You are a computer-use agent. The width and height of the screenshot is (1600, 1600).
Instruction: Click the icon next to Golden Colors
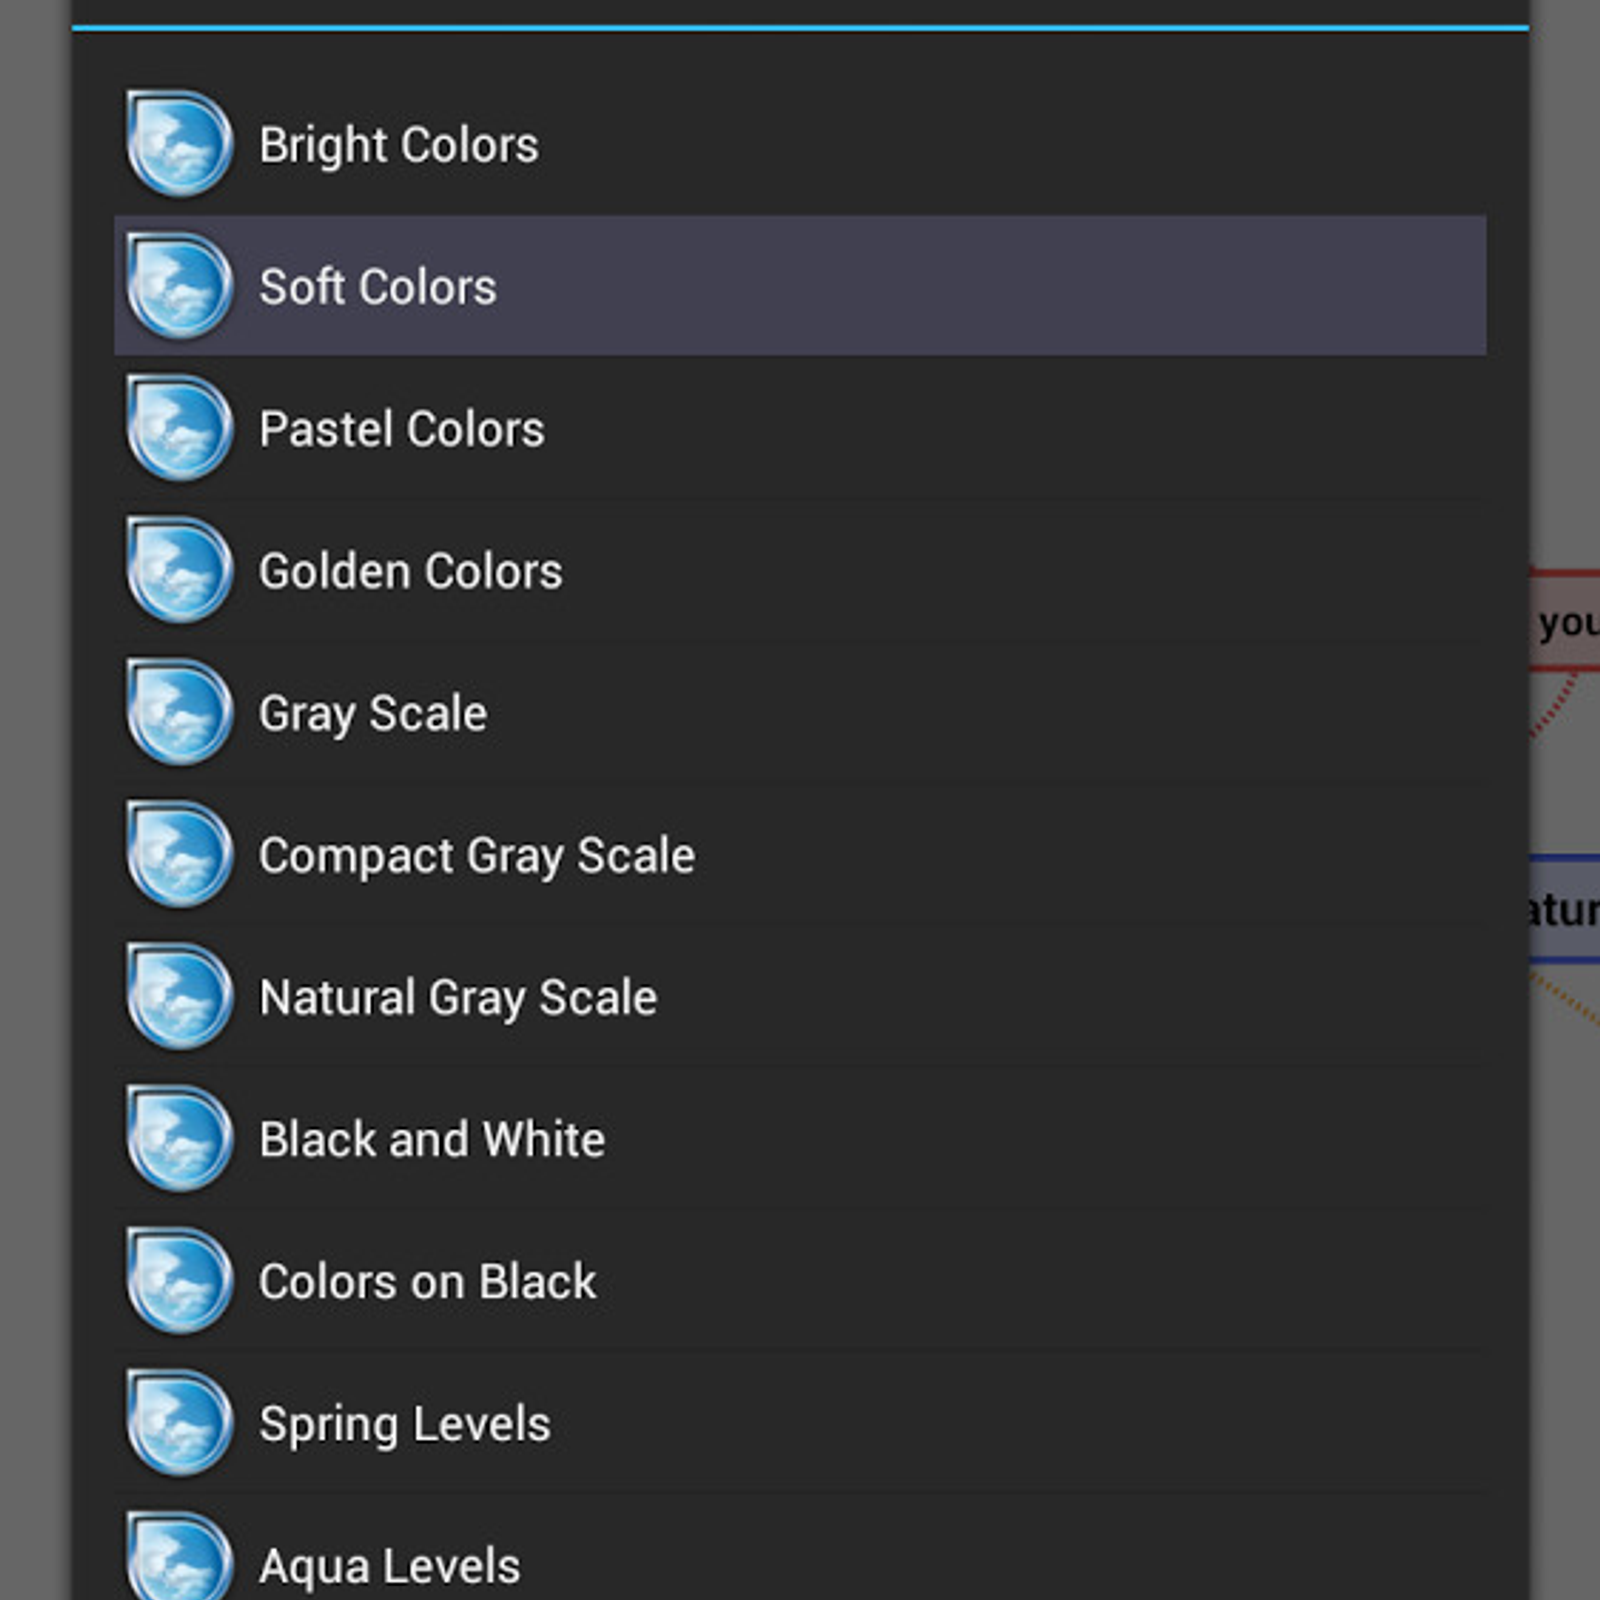coord(180,570)
